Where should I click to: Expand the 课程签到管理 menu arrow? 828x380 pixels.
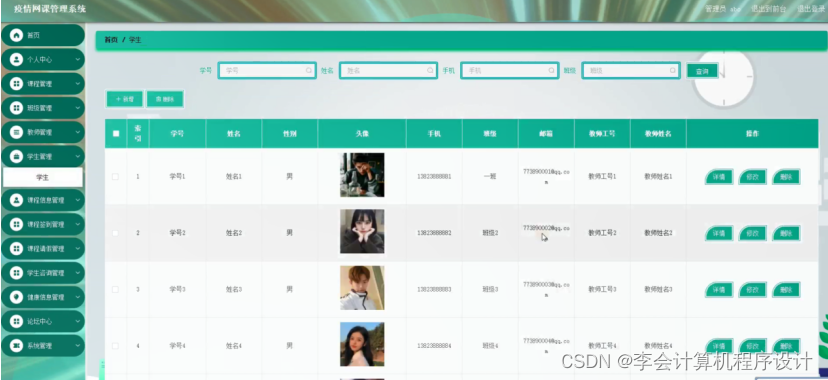tap(78, 224)
